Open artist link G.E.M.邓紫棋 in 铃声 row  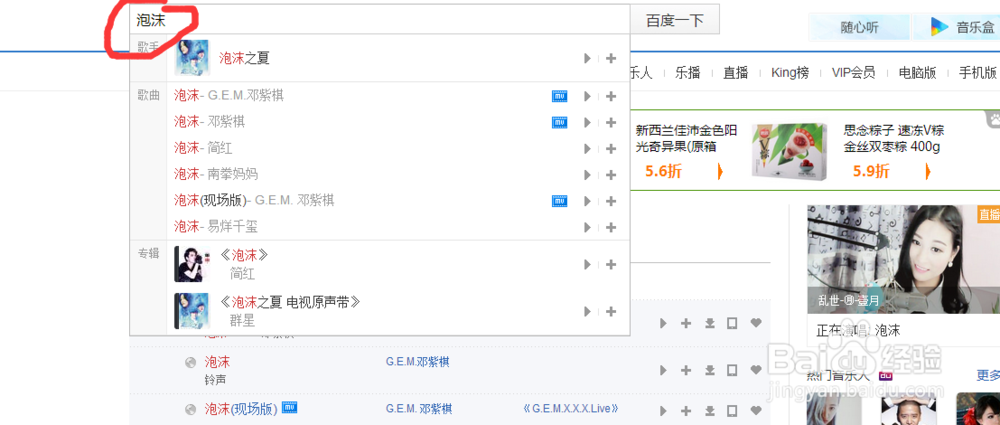417,362
